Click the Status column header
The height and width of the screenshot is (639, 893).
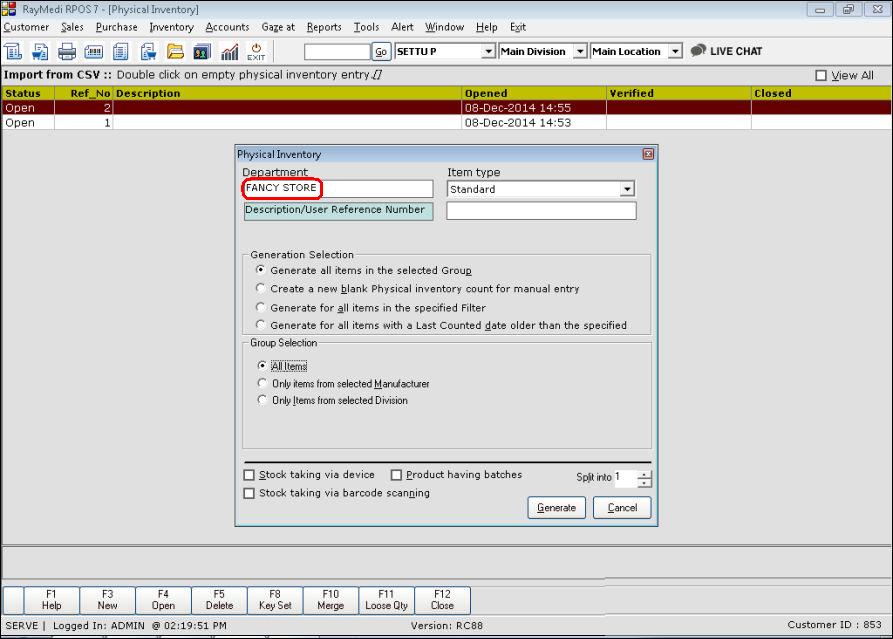[x=28, y=93]
